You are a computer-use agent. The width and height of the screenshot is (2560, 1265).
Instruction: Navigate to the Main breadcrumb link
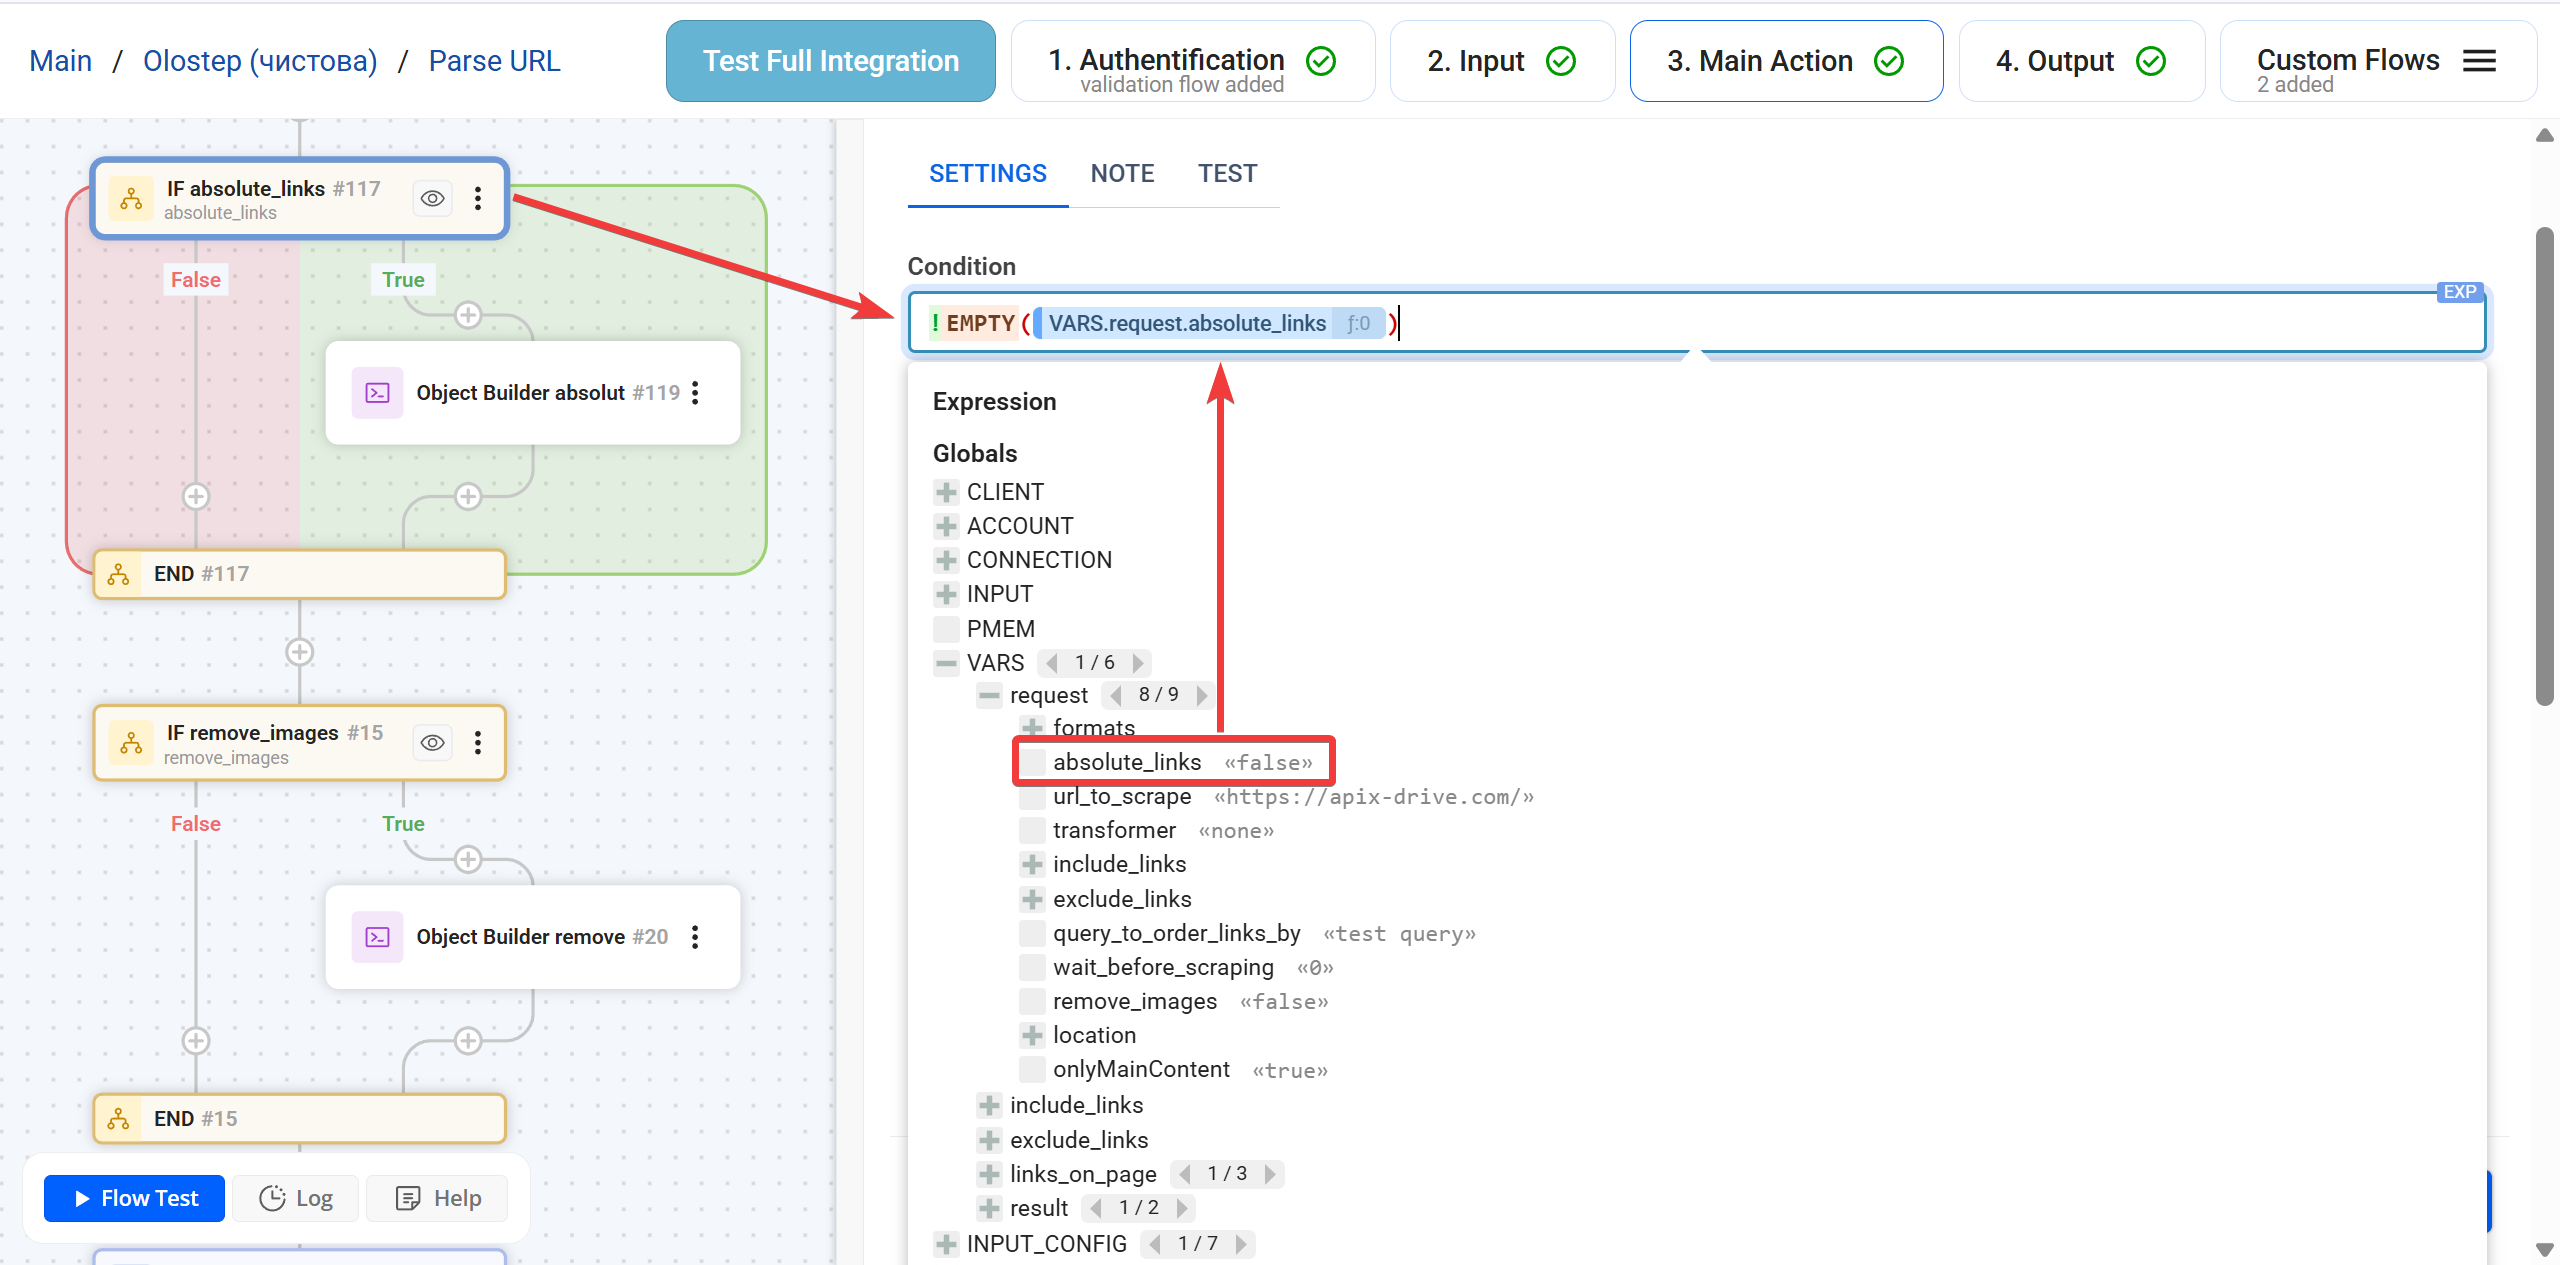[60, 60]
